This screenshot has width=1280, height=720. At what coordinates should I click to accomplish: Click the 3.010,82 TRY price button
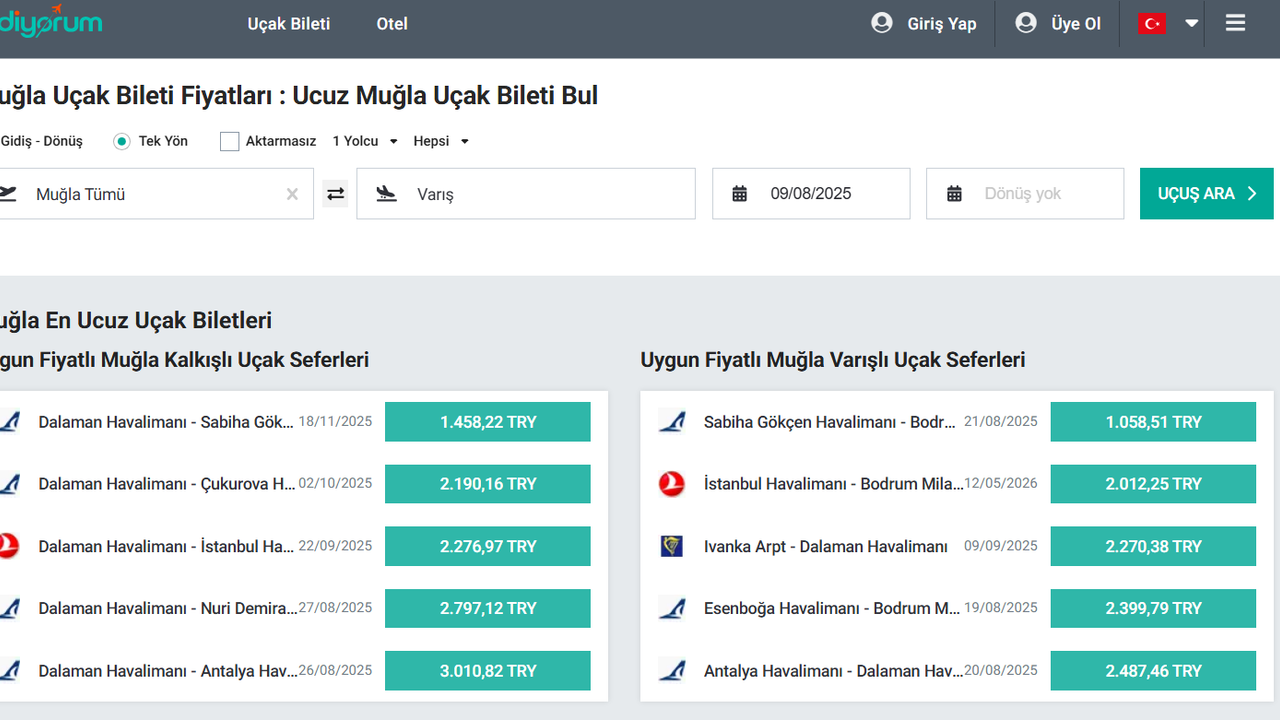(x=488, y=670)
